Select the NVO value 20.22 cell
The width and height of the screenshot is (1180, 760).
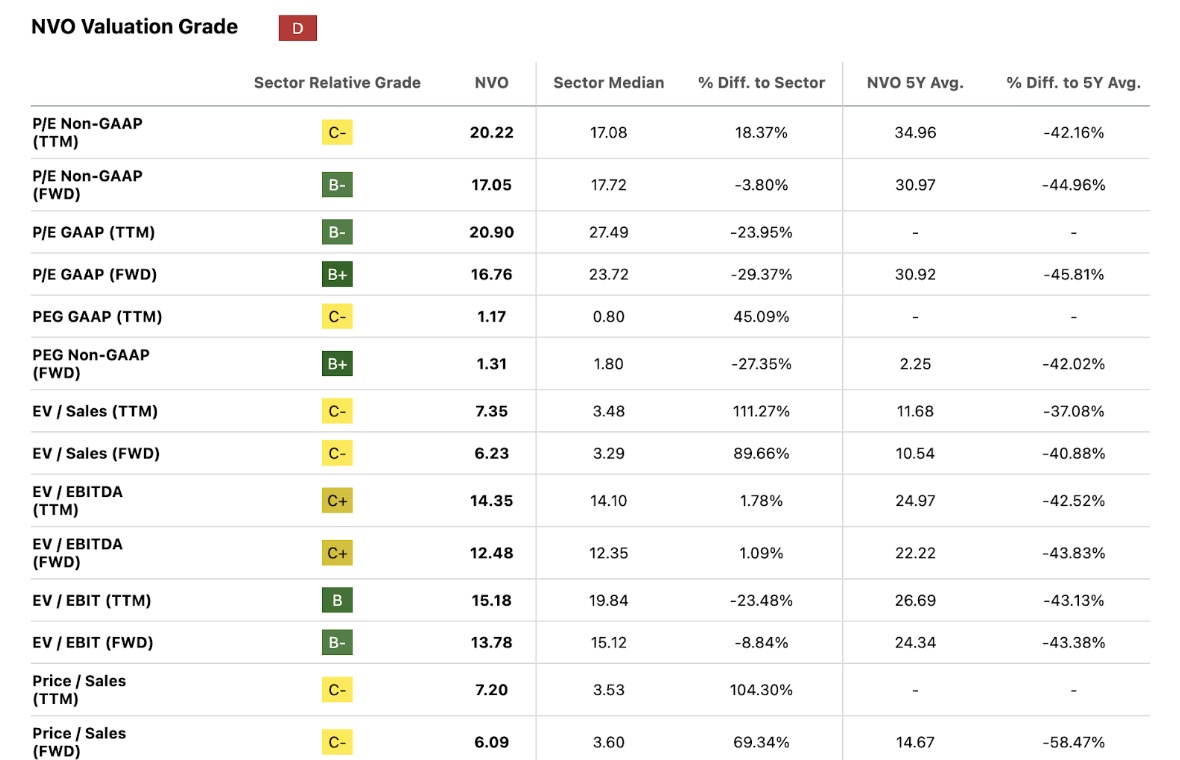click(x=491, y=132)
